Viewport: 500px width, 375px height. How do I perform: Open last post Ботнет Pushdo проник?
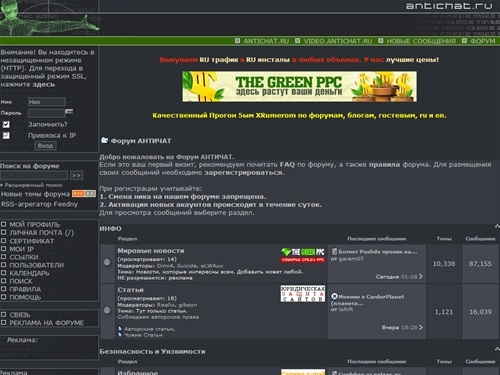coord(378,252)
